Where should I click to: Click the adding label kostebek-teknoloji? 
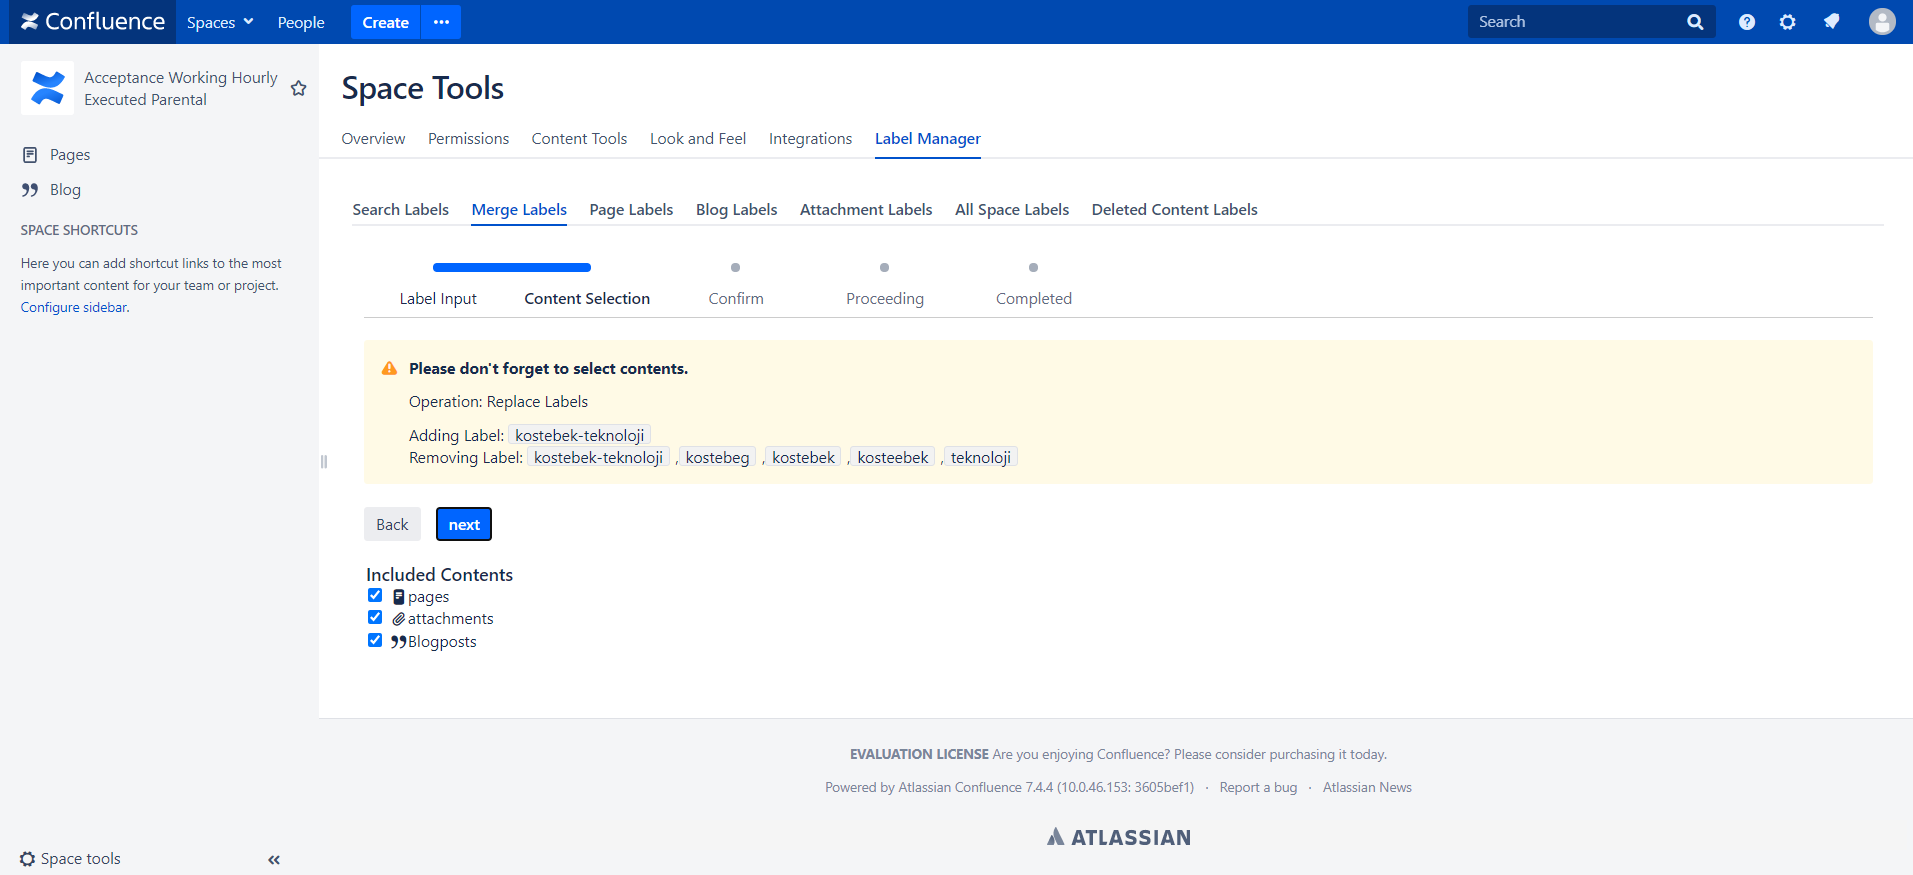(580, 436)
